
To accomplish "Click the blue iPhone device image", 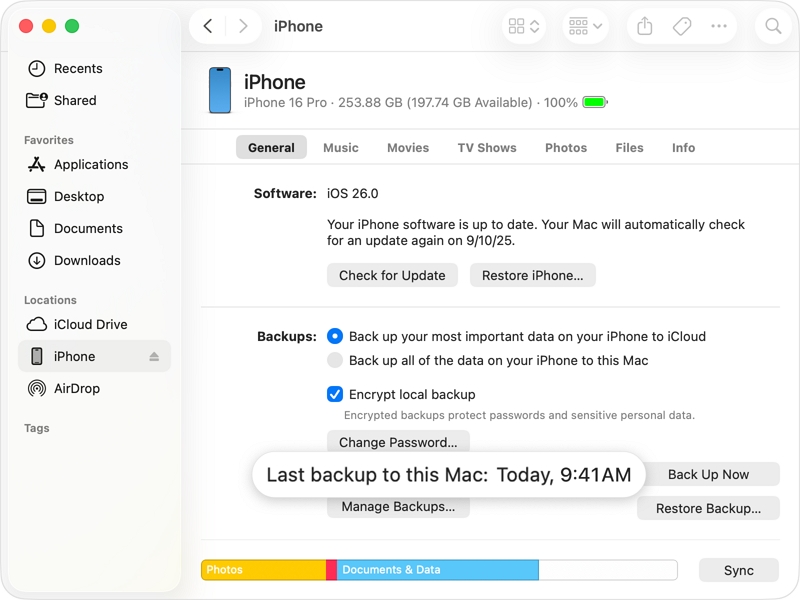I will point(220,90).
